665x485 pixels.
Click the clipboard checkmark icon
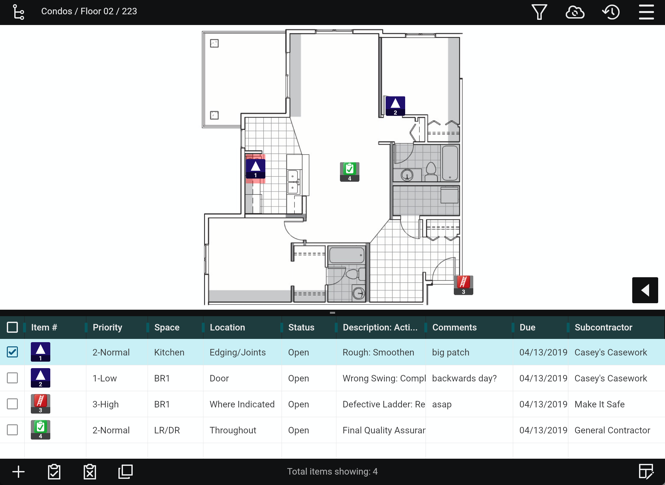[54, 472]
